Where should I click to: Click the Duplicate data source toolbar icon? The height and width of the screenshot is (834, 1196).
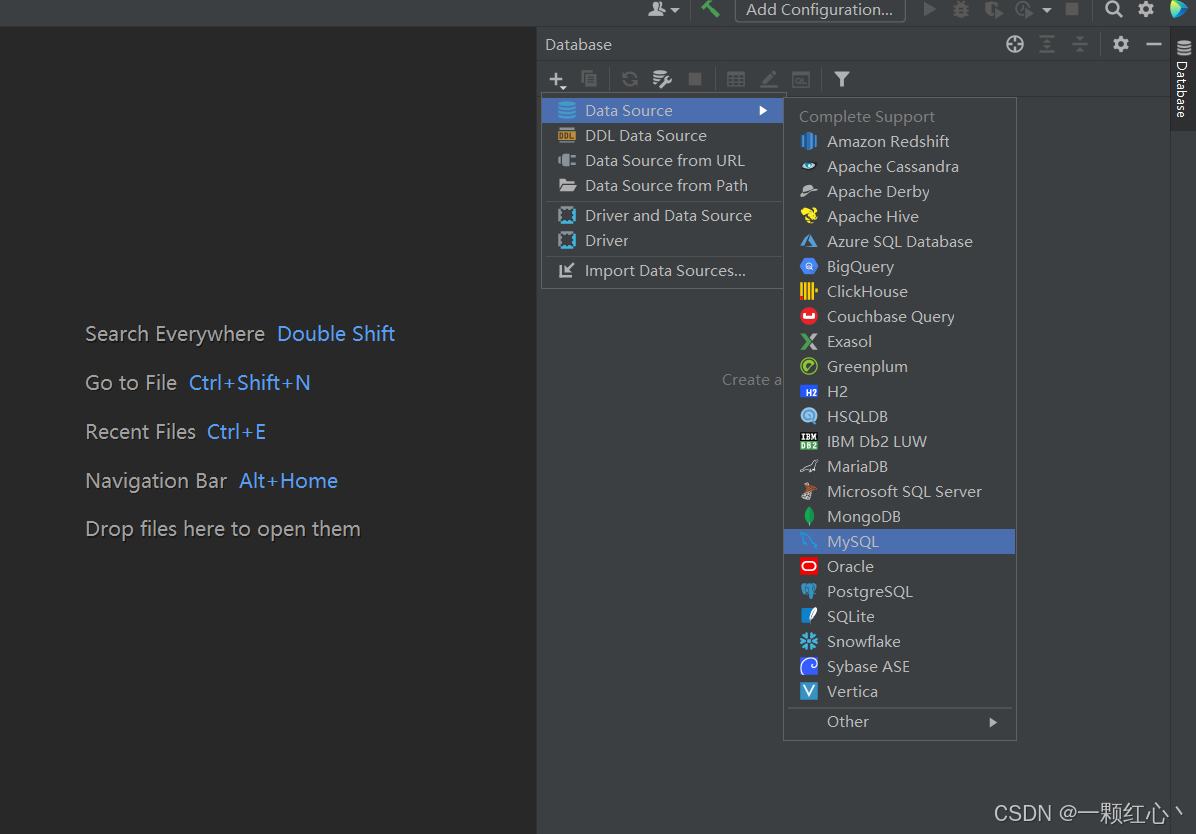589,79
